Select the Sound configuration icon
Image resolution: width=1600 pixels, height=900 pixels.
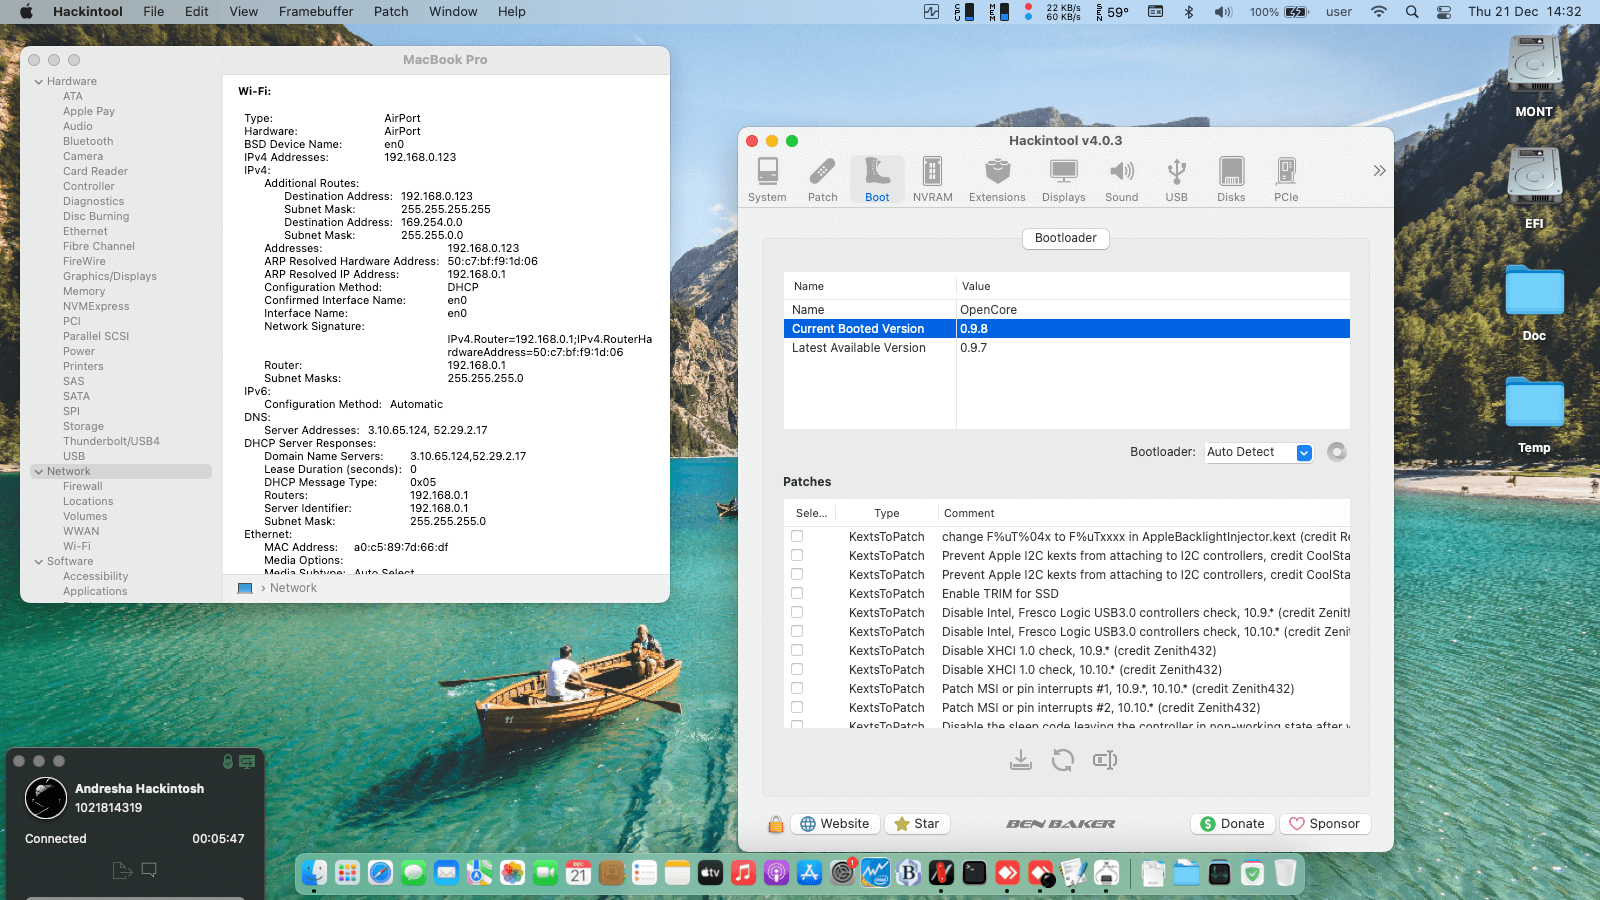coord(1121,178)
